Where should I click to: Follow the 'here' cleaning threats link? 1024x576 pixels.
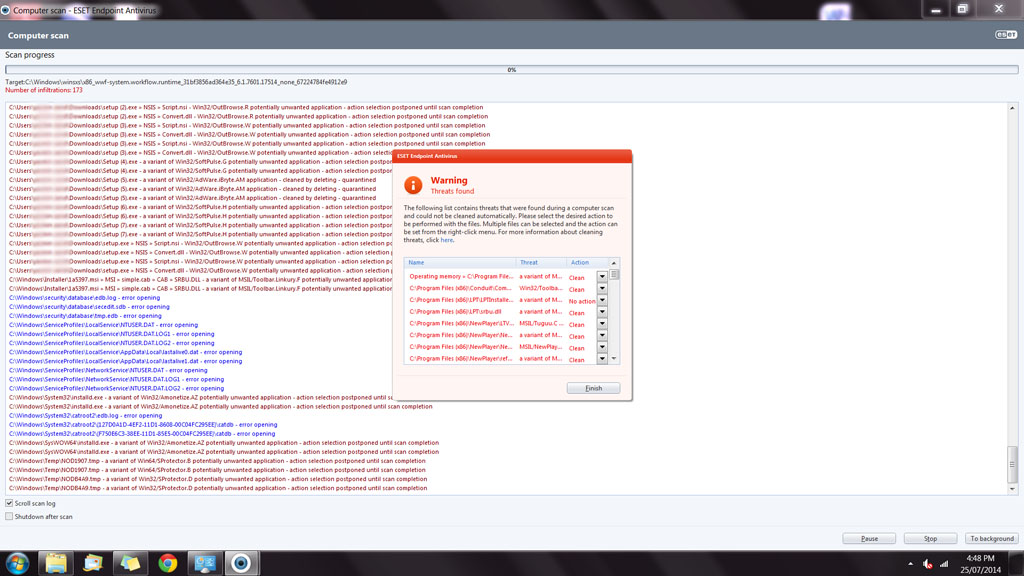(447, 240)
